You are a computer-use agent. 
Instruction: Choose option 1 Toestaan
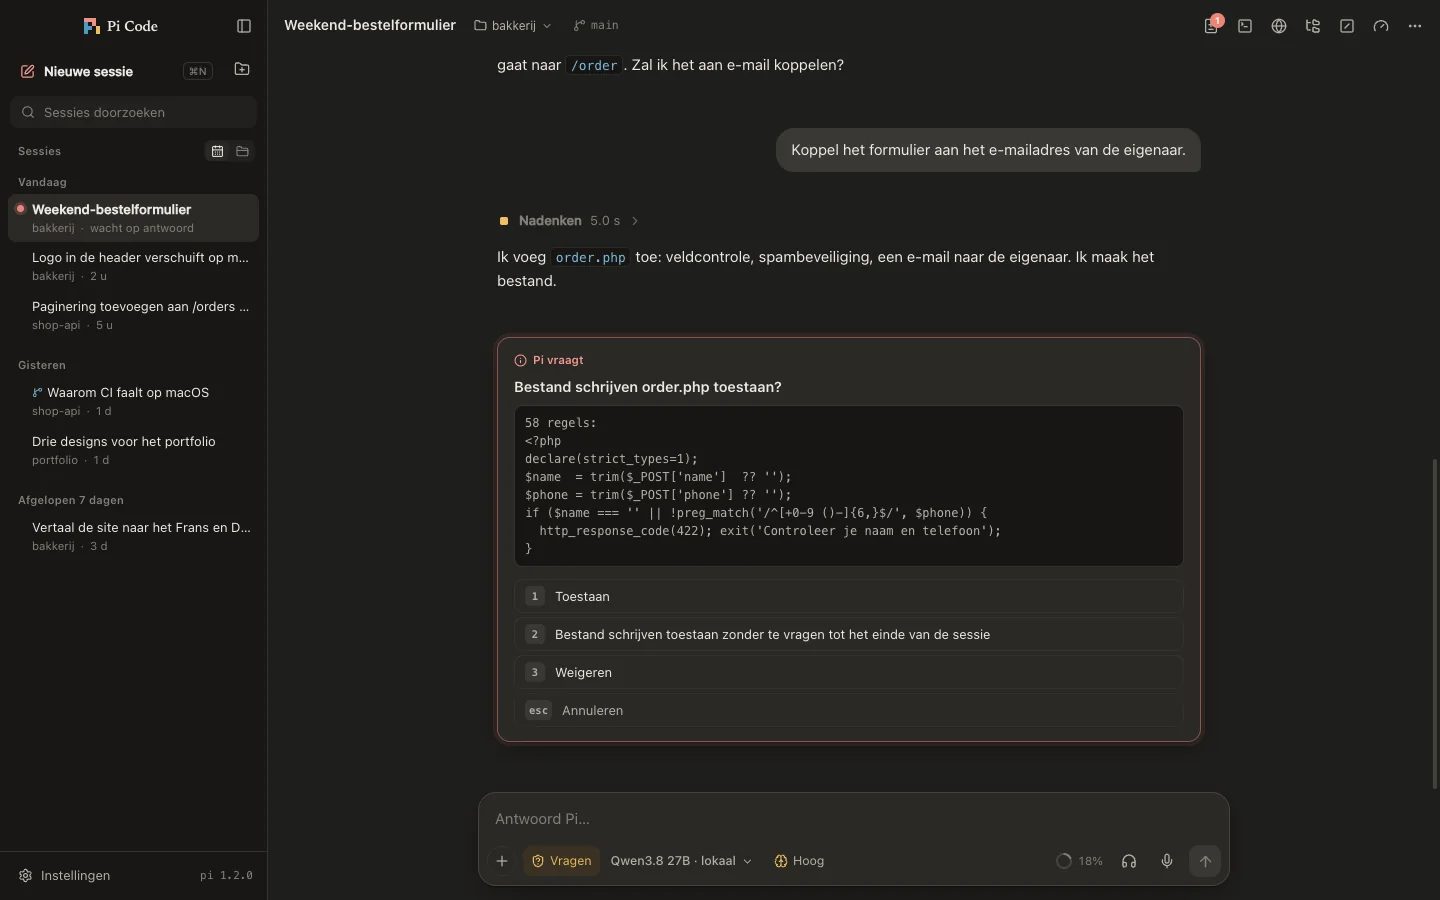pyautogui.click(x=849, y=596)
